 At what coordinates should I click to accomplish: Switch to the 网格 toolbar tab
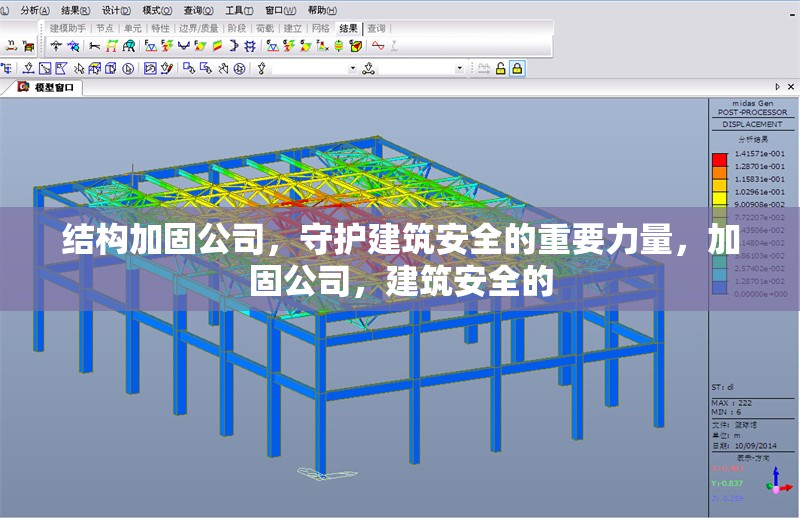320,29
